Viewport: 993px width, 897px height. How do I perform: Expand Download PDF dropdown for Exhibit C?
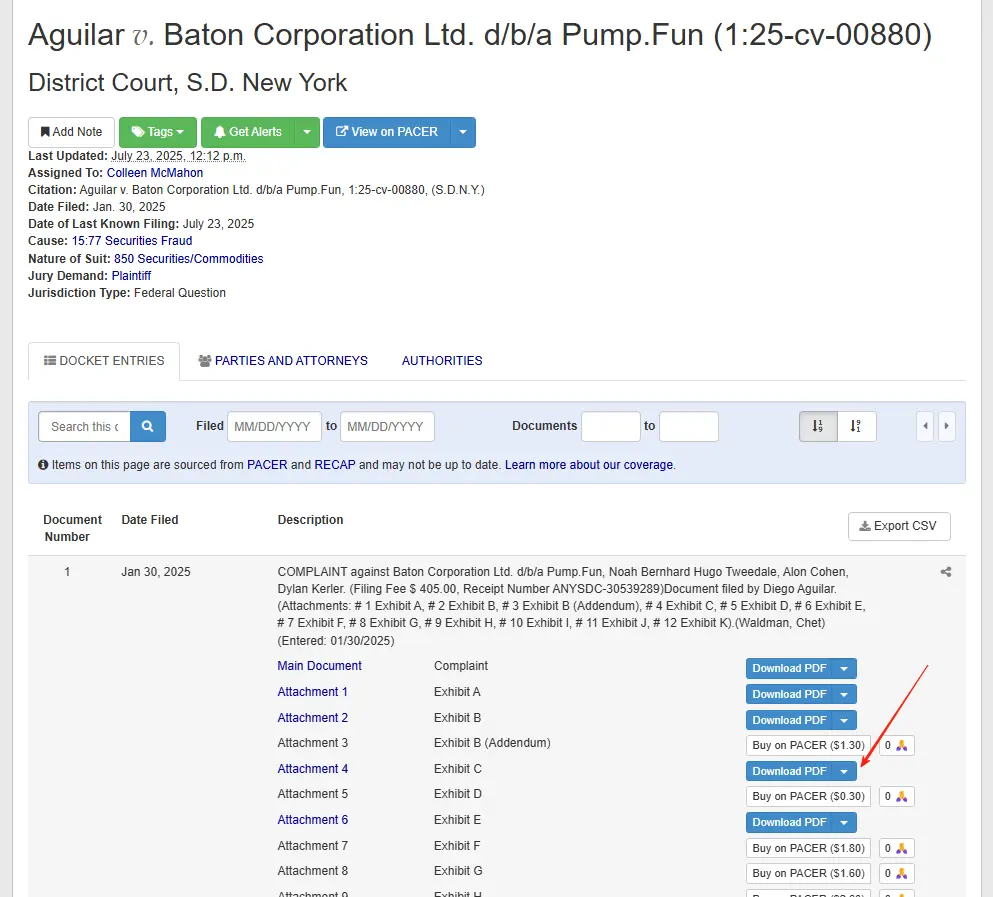point(844,771)
